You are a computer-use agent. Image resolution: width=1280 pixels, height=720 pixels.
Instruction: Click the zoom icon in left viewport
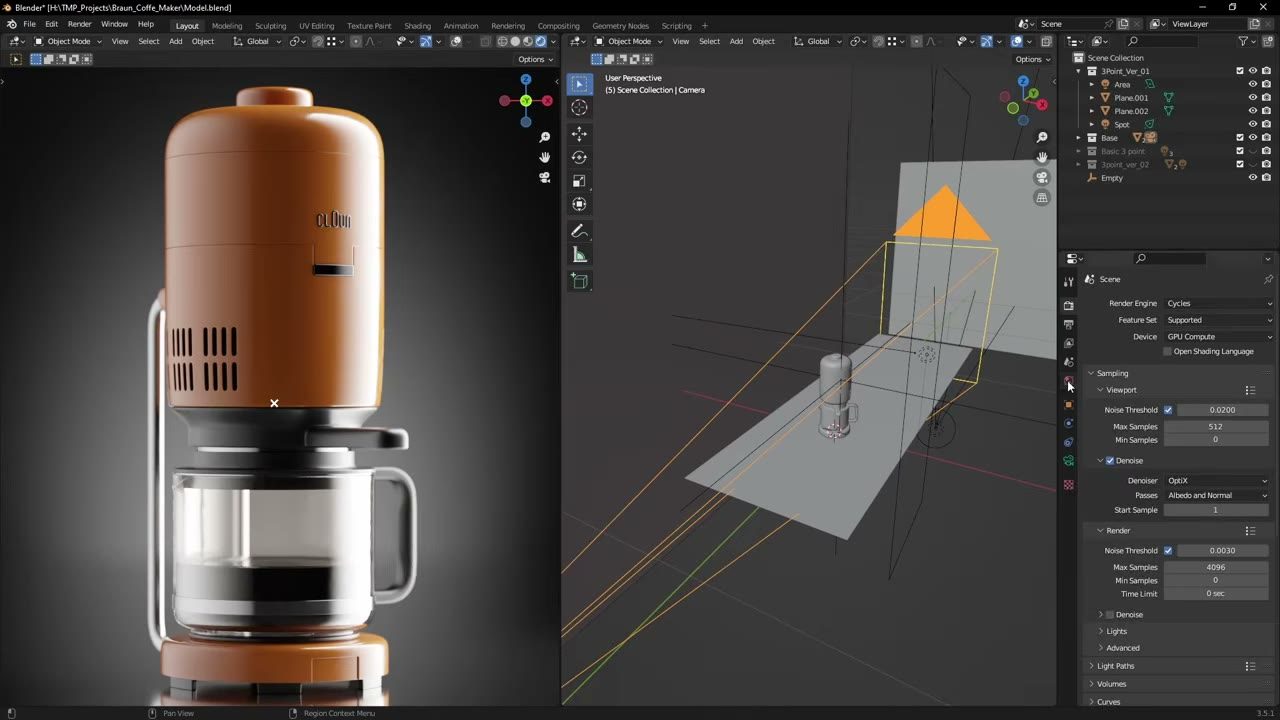[x=545, y=137]
